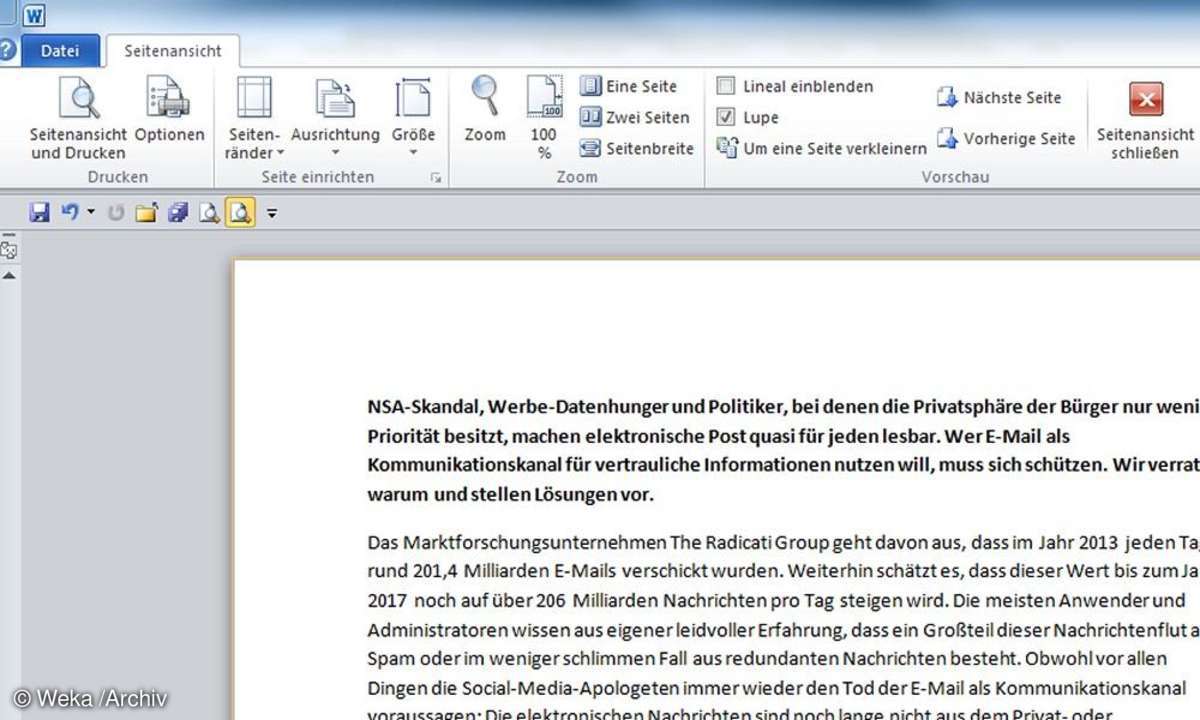Image resolution: width=1200 pixels, height=720 pixels.
Task: Click the highlighted page preview icon
Action: coord(240,212)
